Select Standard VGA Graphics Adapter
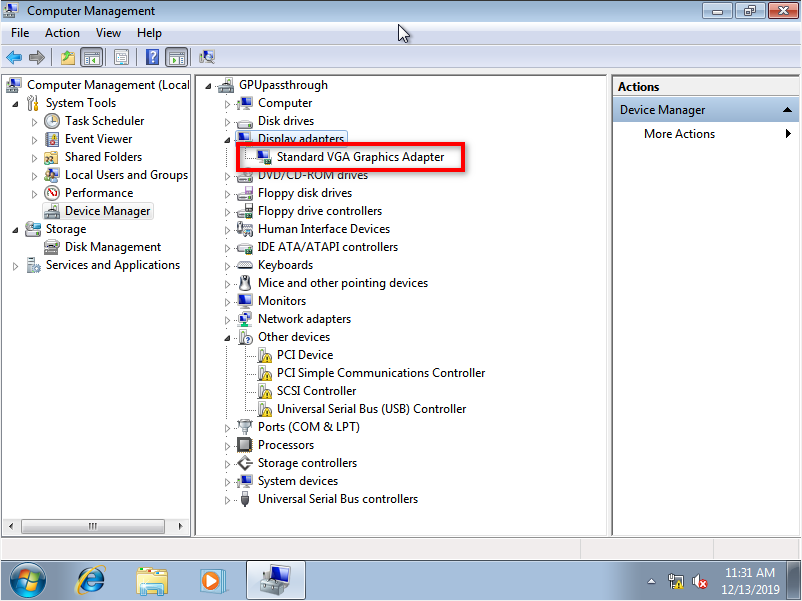Viewport: 802px width, 601px height. click(x=360, y=157)
